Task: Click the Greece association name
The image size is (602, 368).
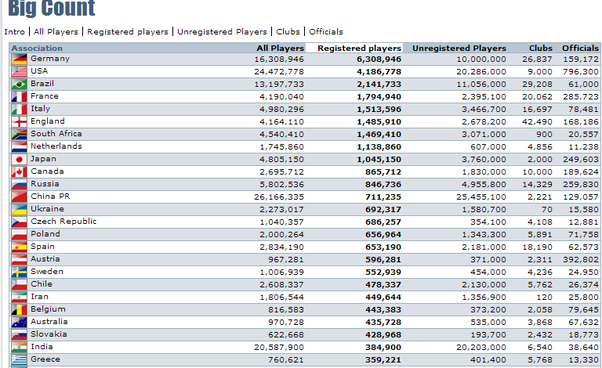Action: [x=45, y=360]
